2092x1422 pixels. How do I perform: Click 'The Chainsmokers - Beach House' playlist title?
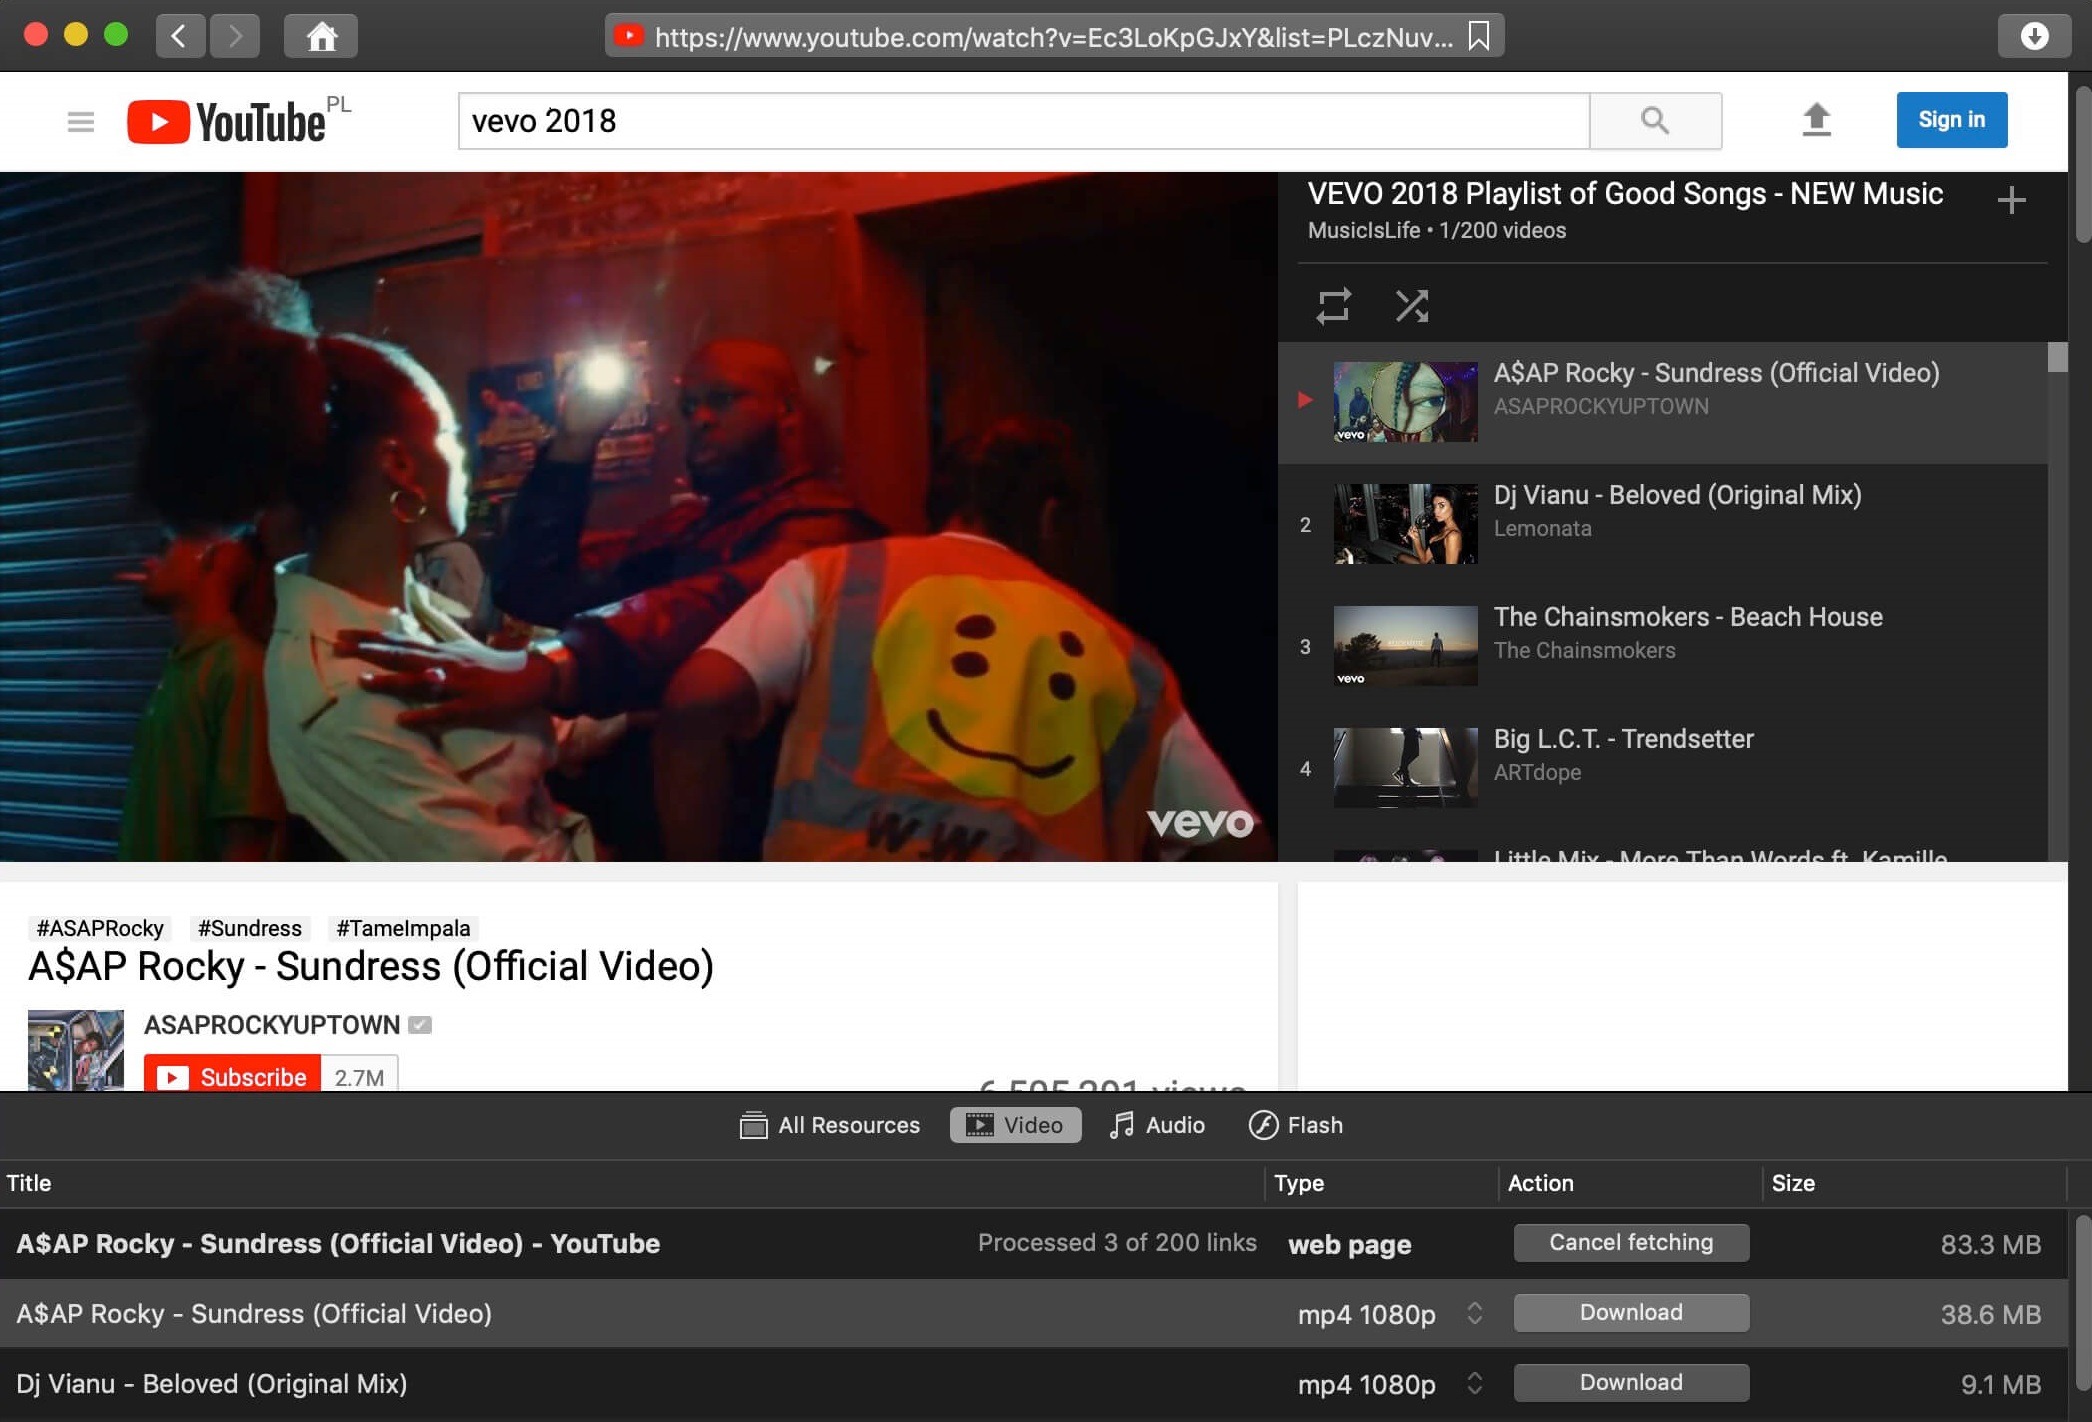coord(1688,617)
